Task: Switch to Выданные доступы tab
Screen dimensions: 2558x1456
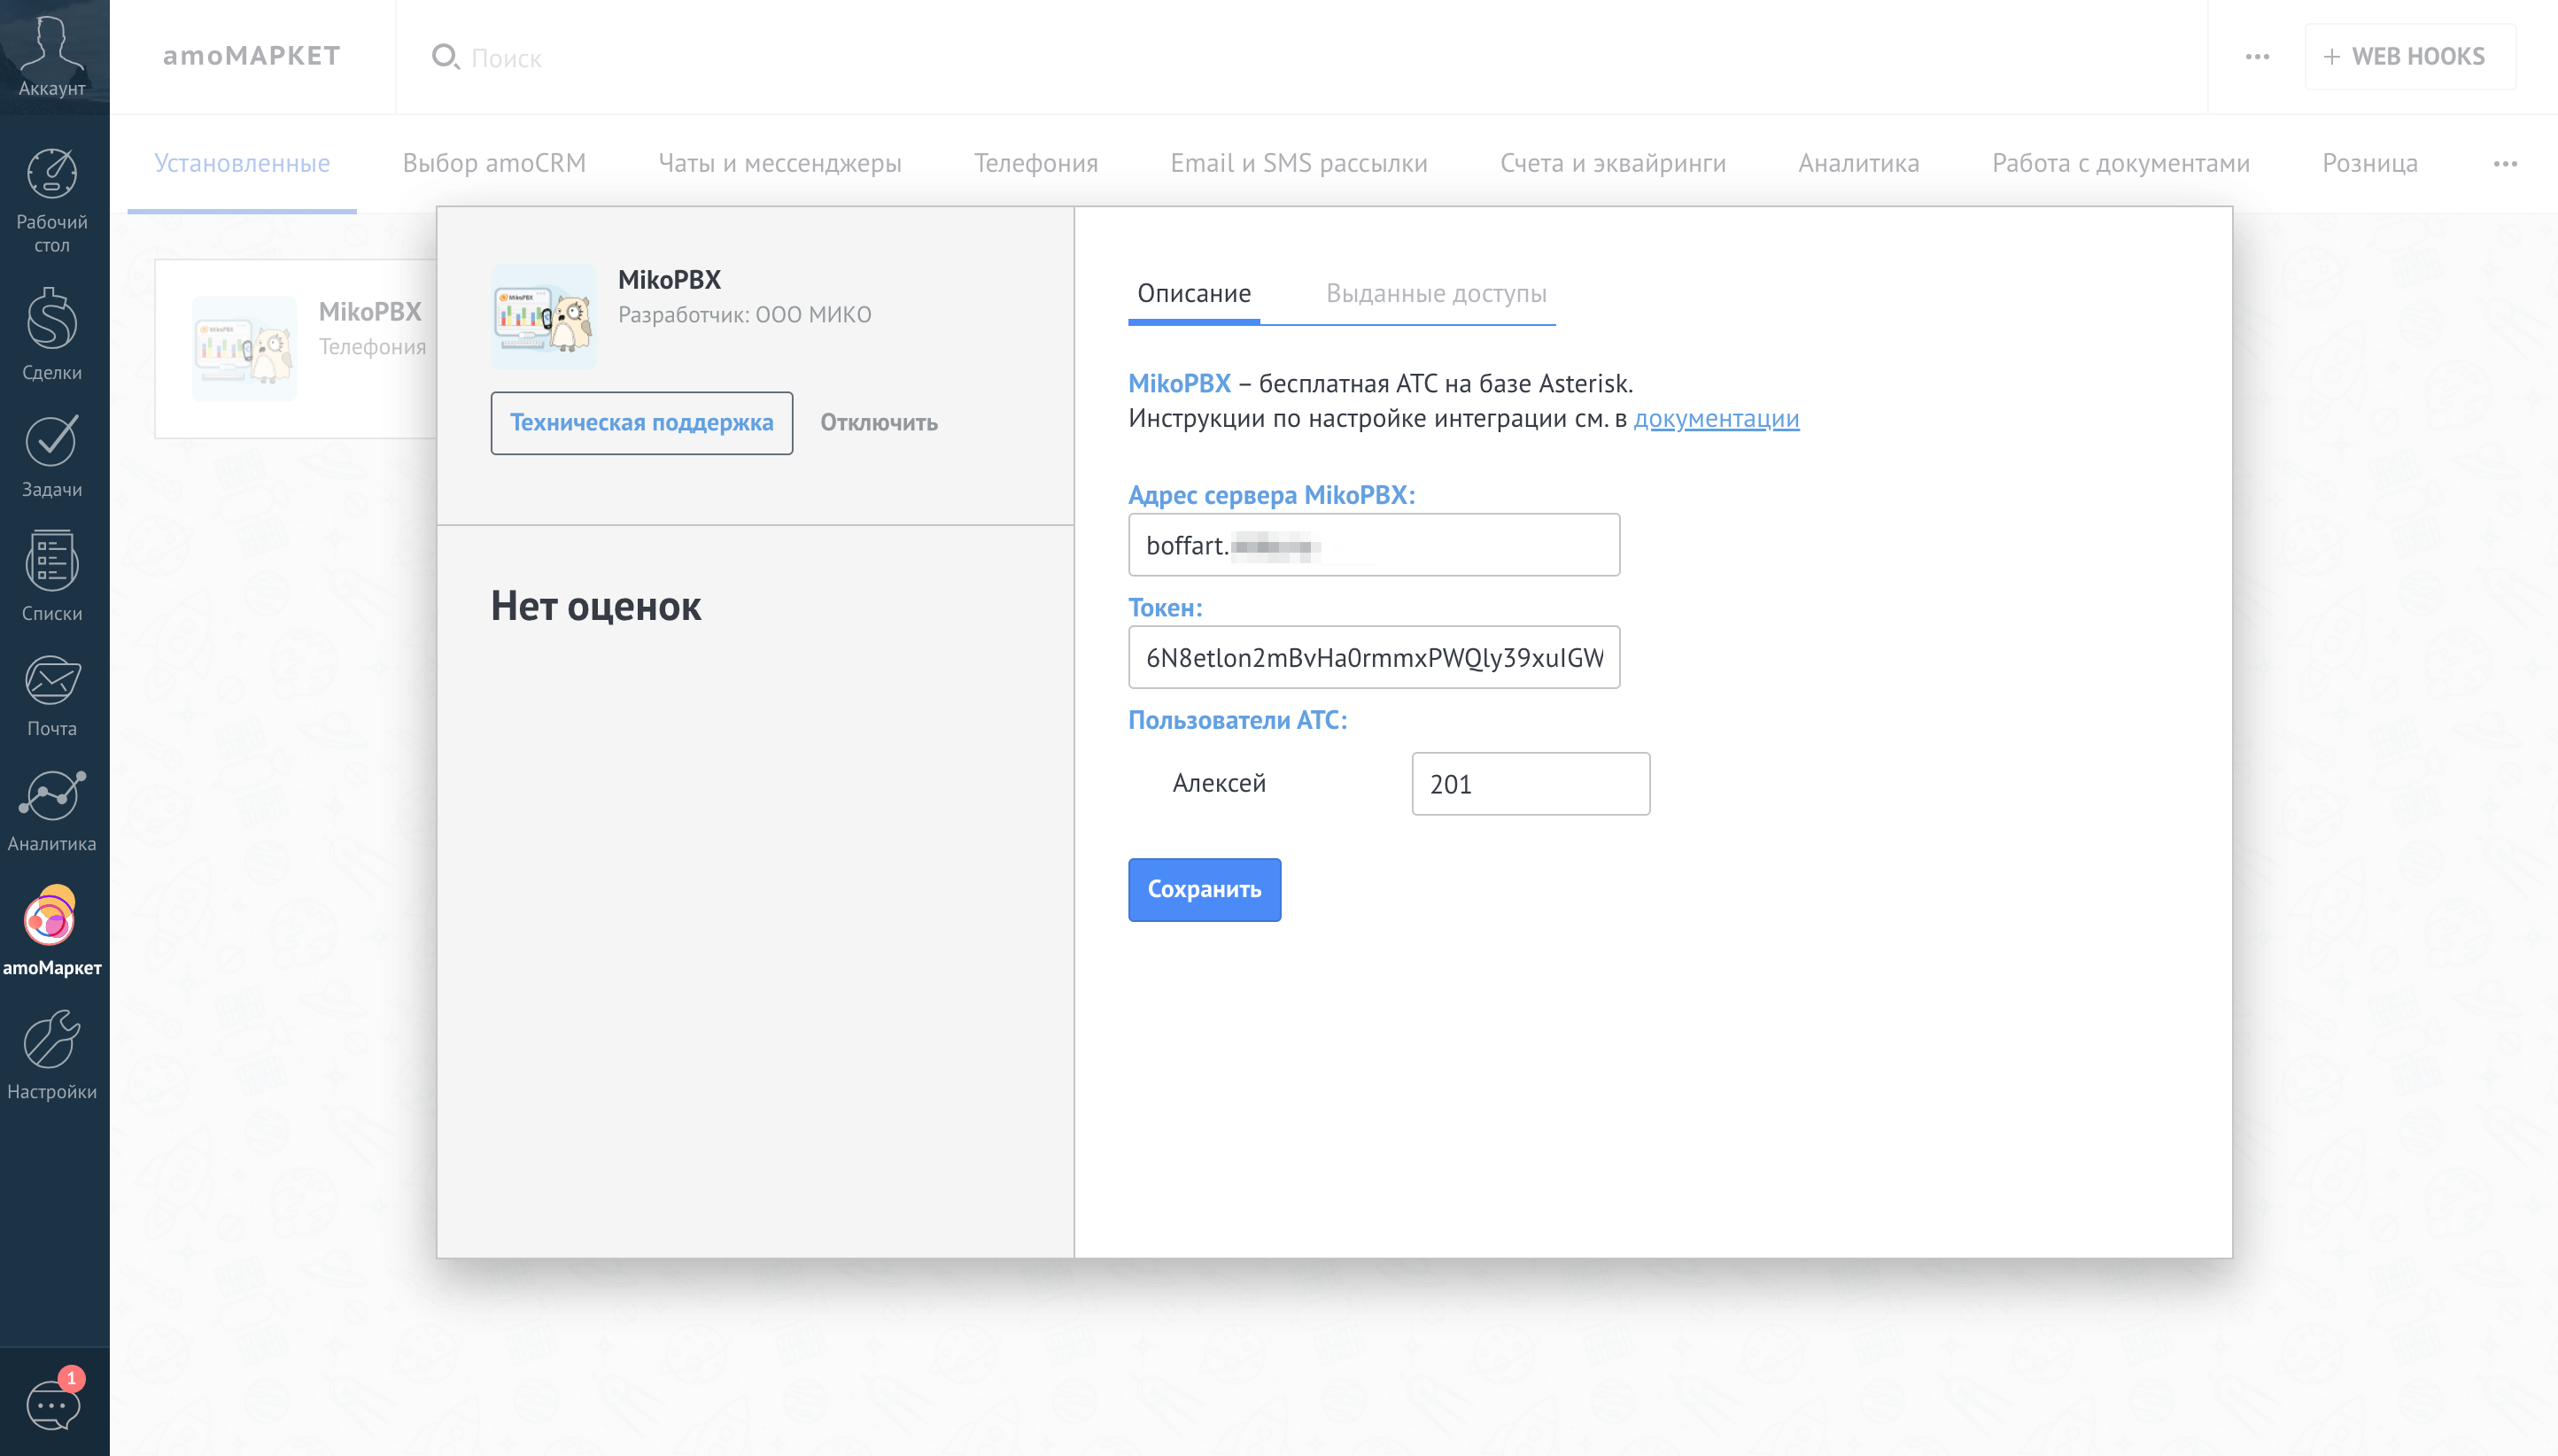Action: click(x=1435, y=294)
